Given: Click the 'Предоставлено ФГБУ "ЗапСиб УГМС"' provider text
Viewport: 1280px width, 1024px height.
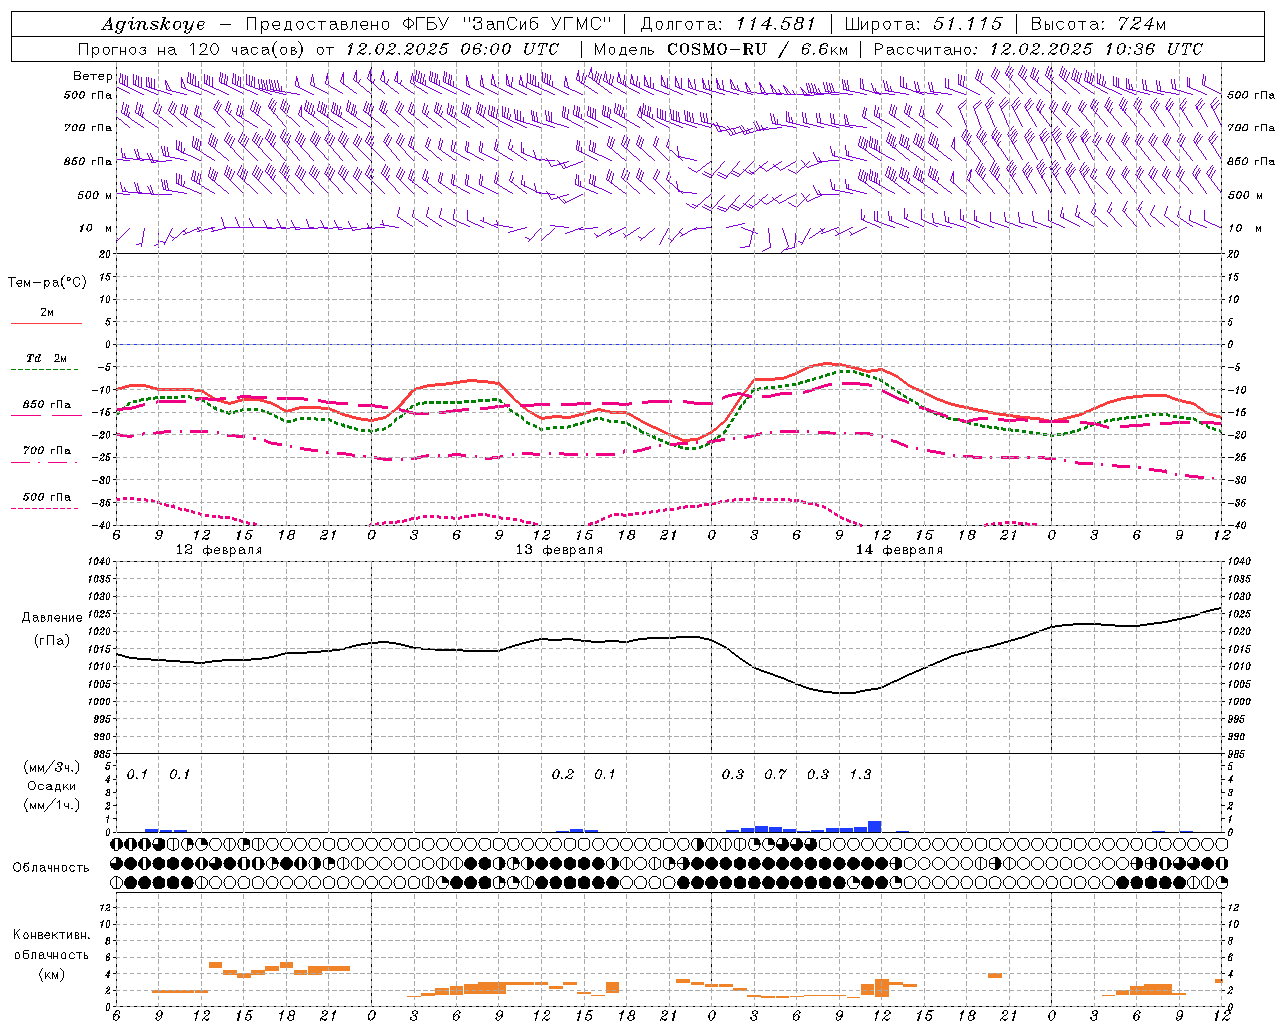Looking at the screenshot, I should pyautogui.click(x=428, y=24).
